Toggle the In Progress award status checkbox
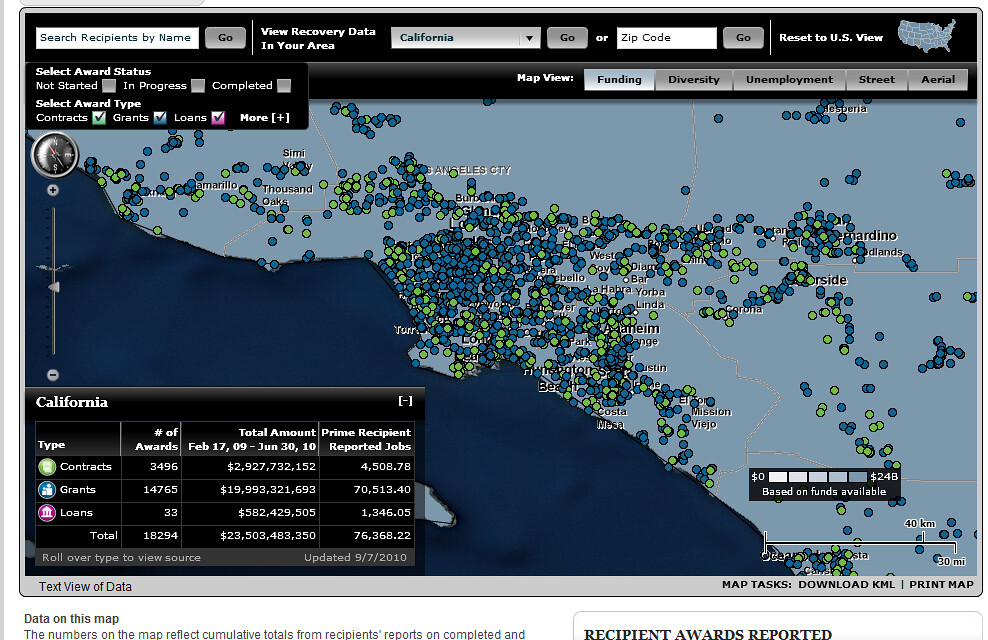This screenshot has height=640, width=988. click(198, 86)
